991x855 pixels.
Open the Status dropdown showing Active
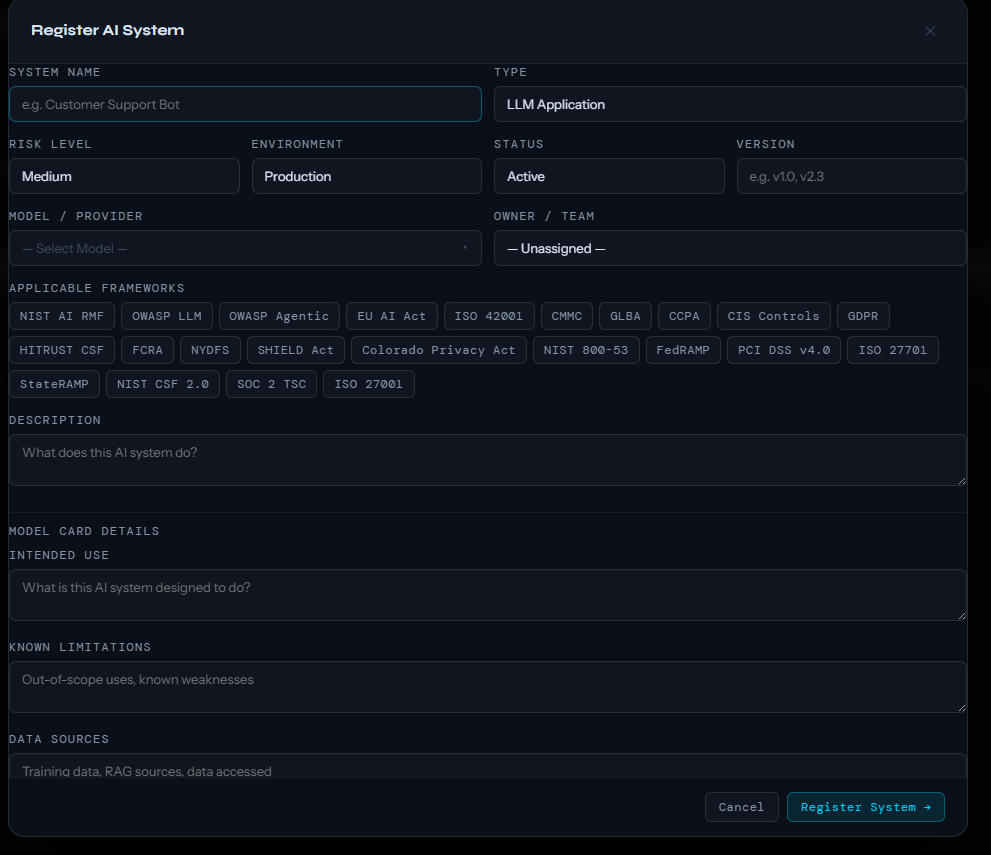[609, 176]
